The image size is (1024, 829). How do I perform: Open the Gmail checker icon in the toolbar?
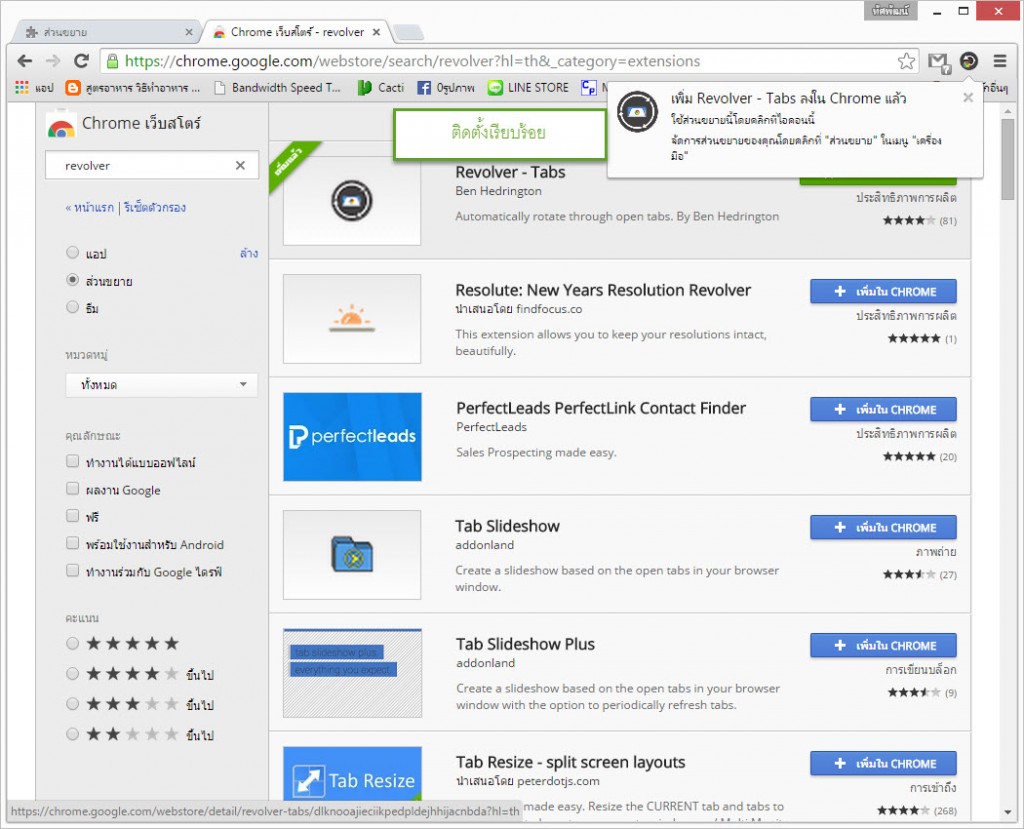tap(937, 61)
